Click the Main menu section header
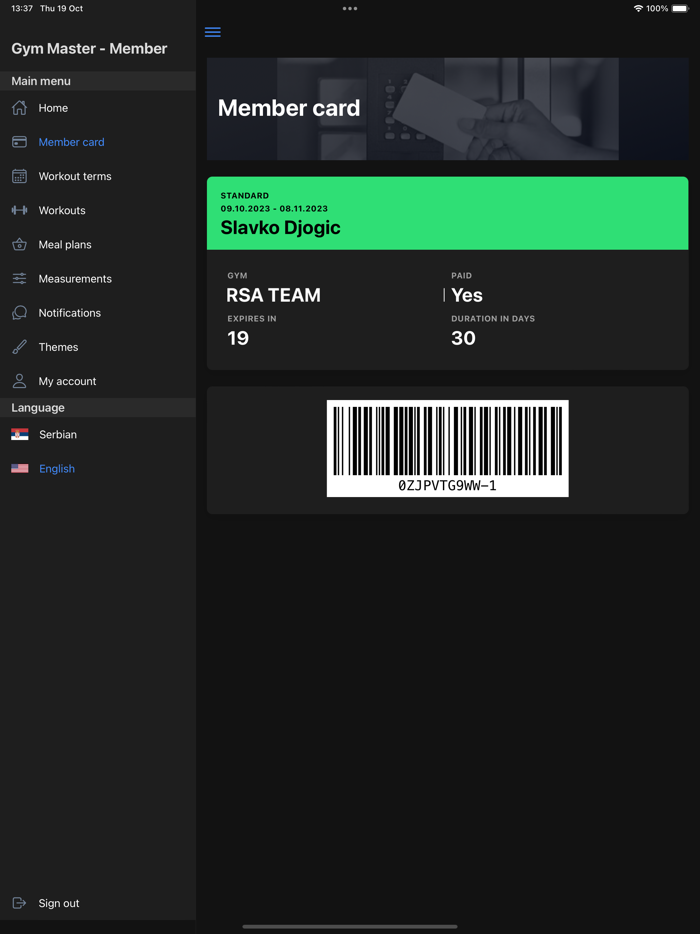This screenshot has width=700, height=934. pos(98,81)
